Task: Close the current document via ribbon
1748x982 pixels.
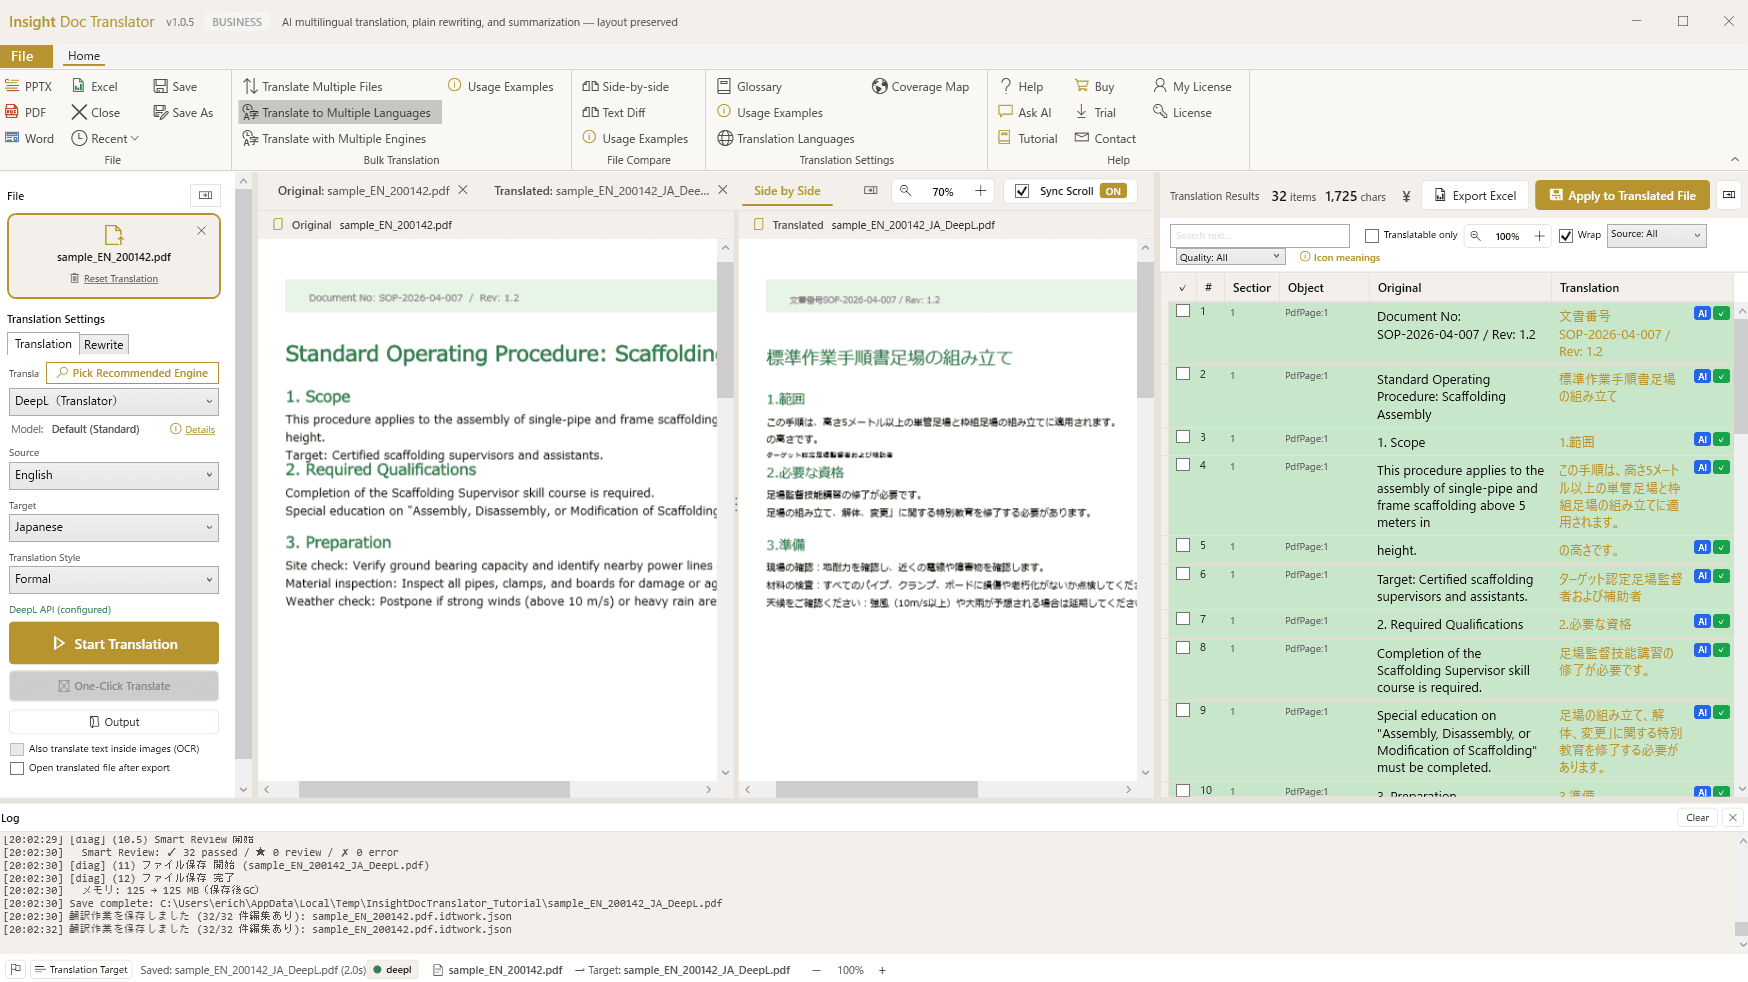Action: tap(95, 112)
